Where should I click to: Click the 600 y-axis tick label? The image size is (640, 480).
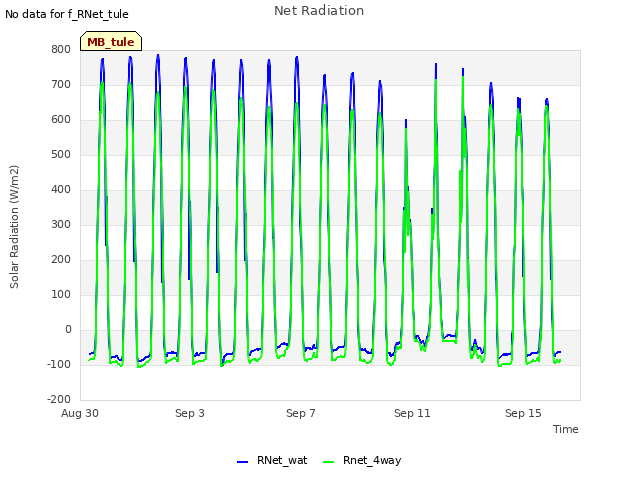61,120
